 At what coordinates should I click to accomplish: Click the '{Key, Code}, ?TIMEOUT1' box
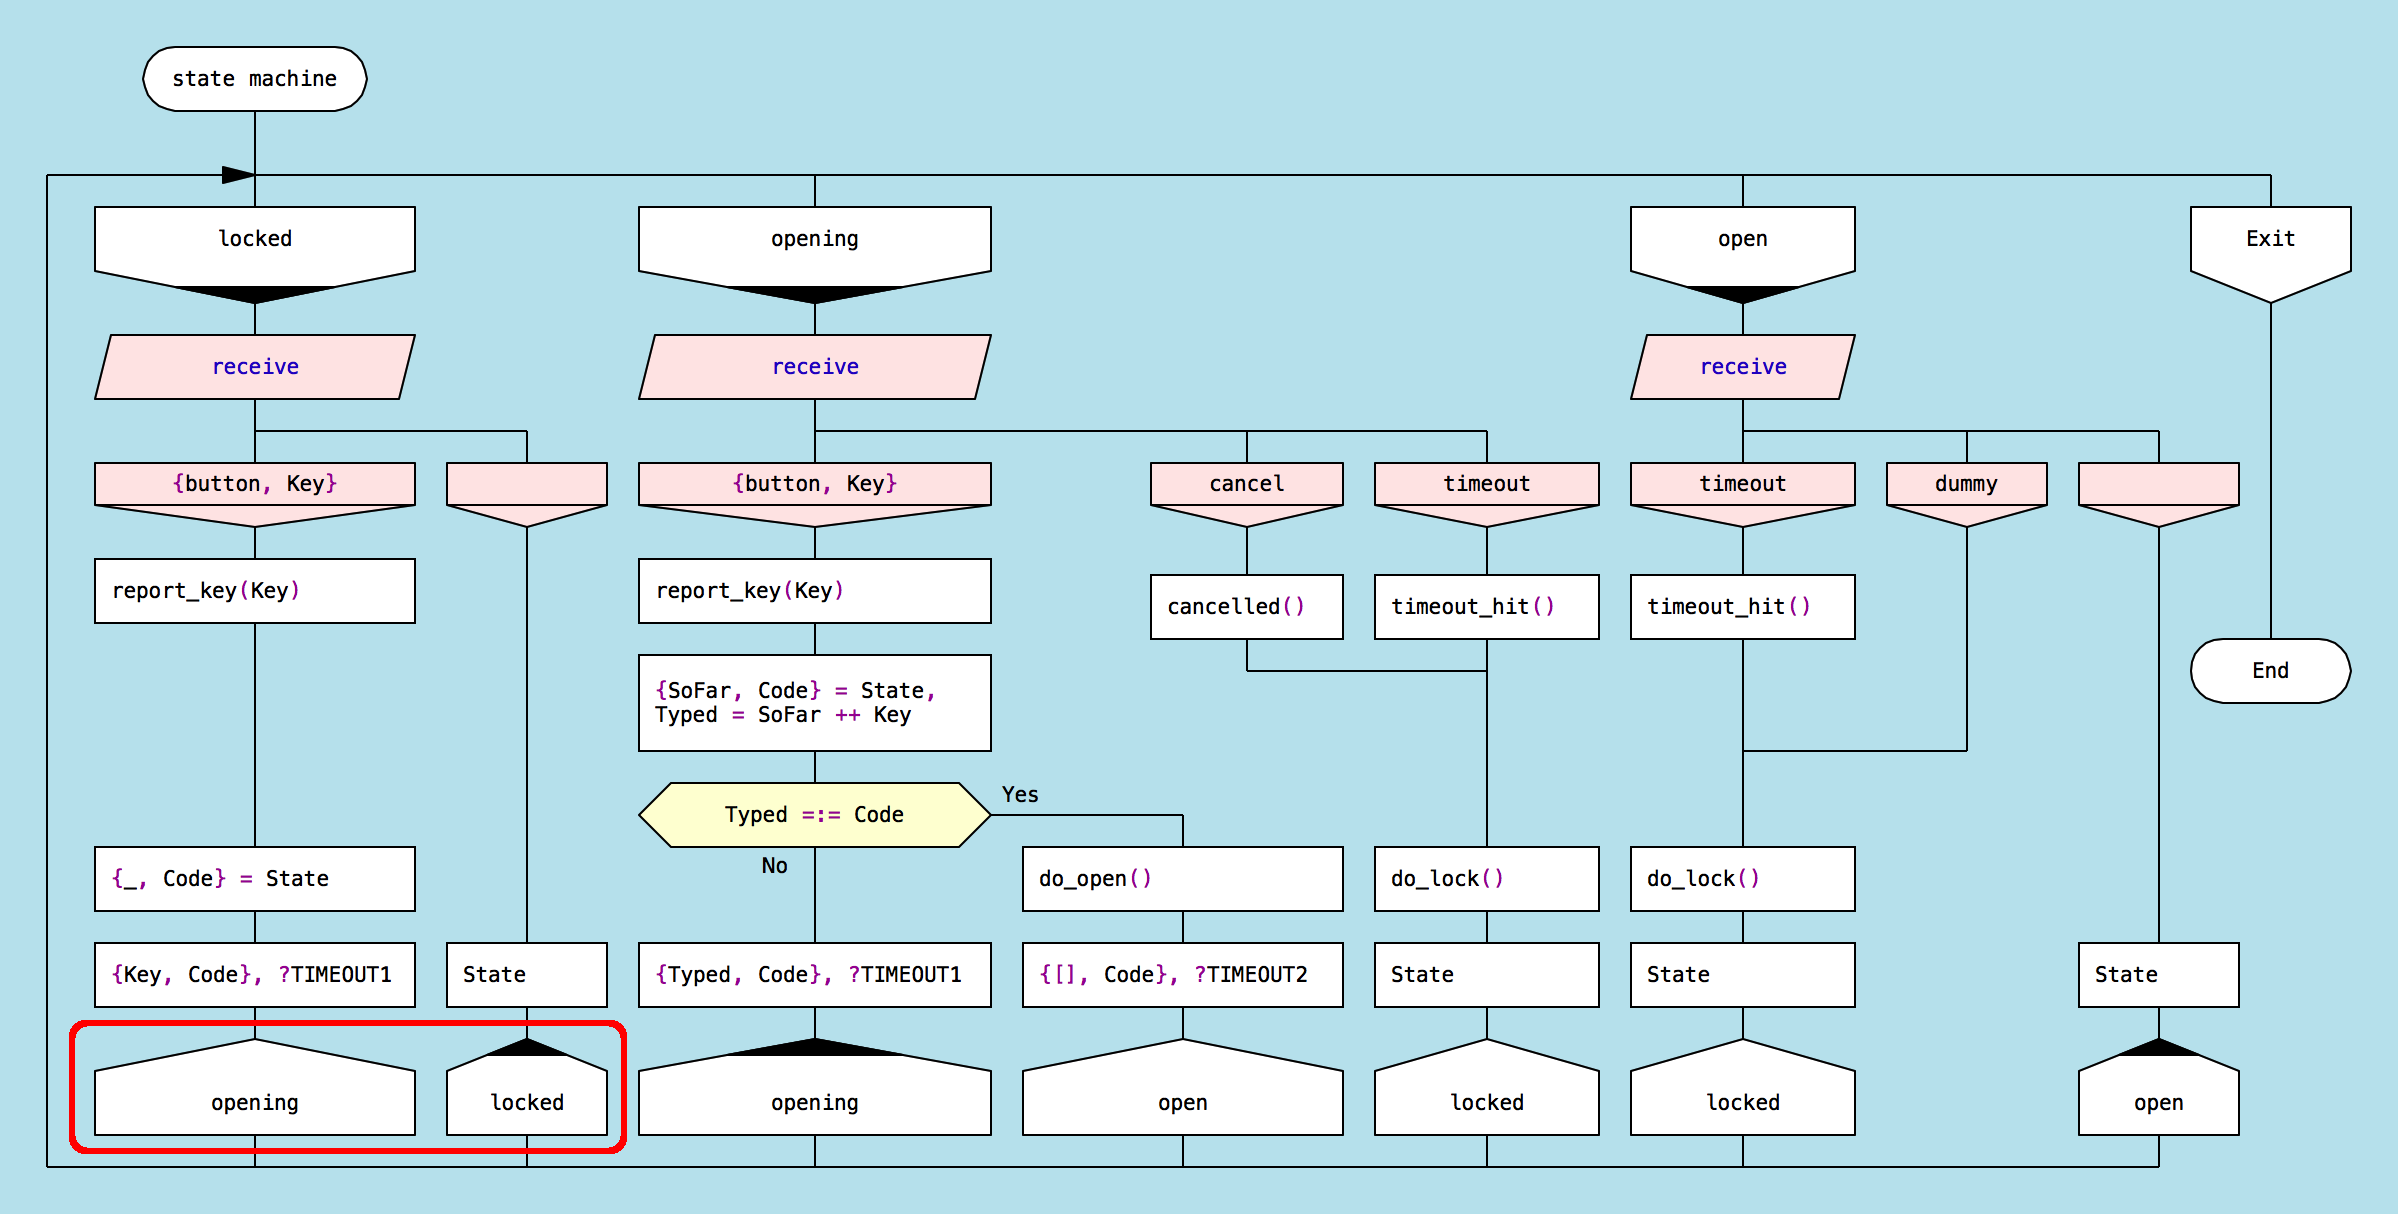[254, 975]
